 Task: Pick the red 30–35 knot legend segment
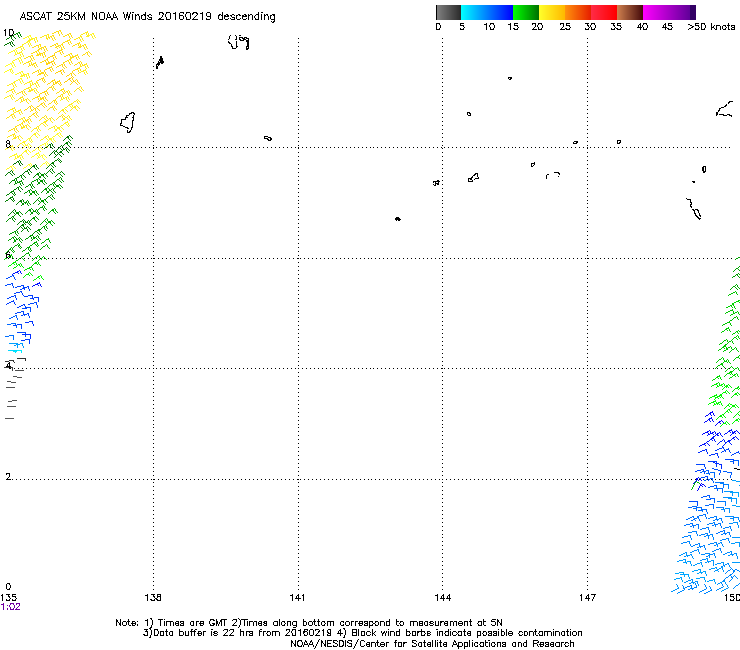[x=604, y=12]
